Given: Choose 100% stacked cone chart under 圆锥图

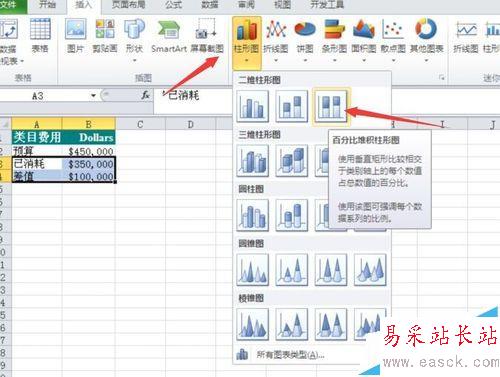Looking at the screenshot, I should pyautogui.click(x=331, y=270).
